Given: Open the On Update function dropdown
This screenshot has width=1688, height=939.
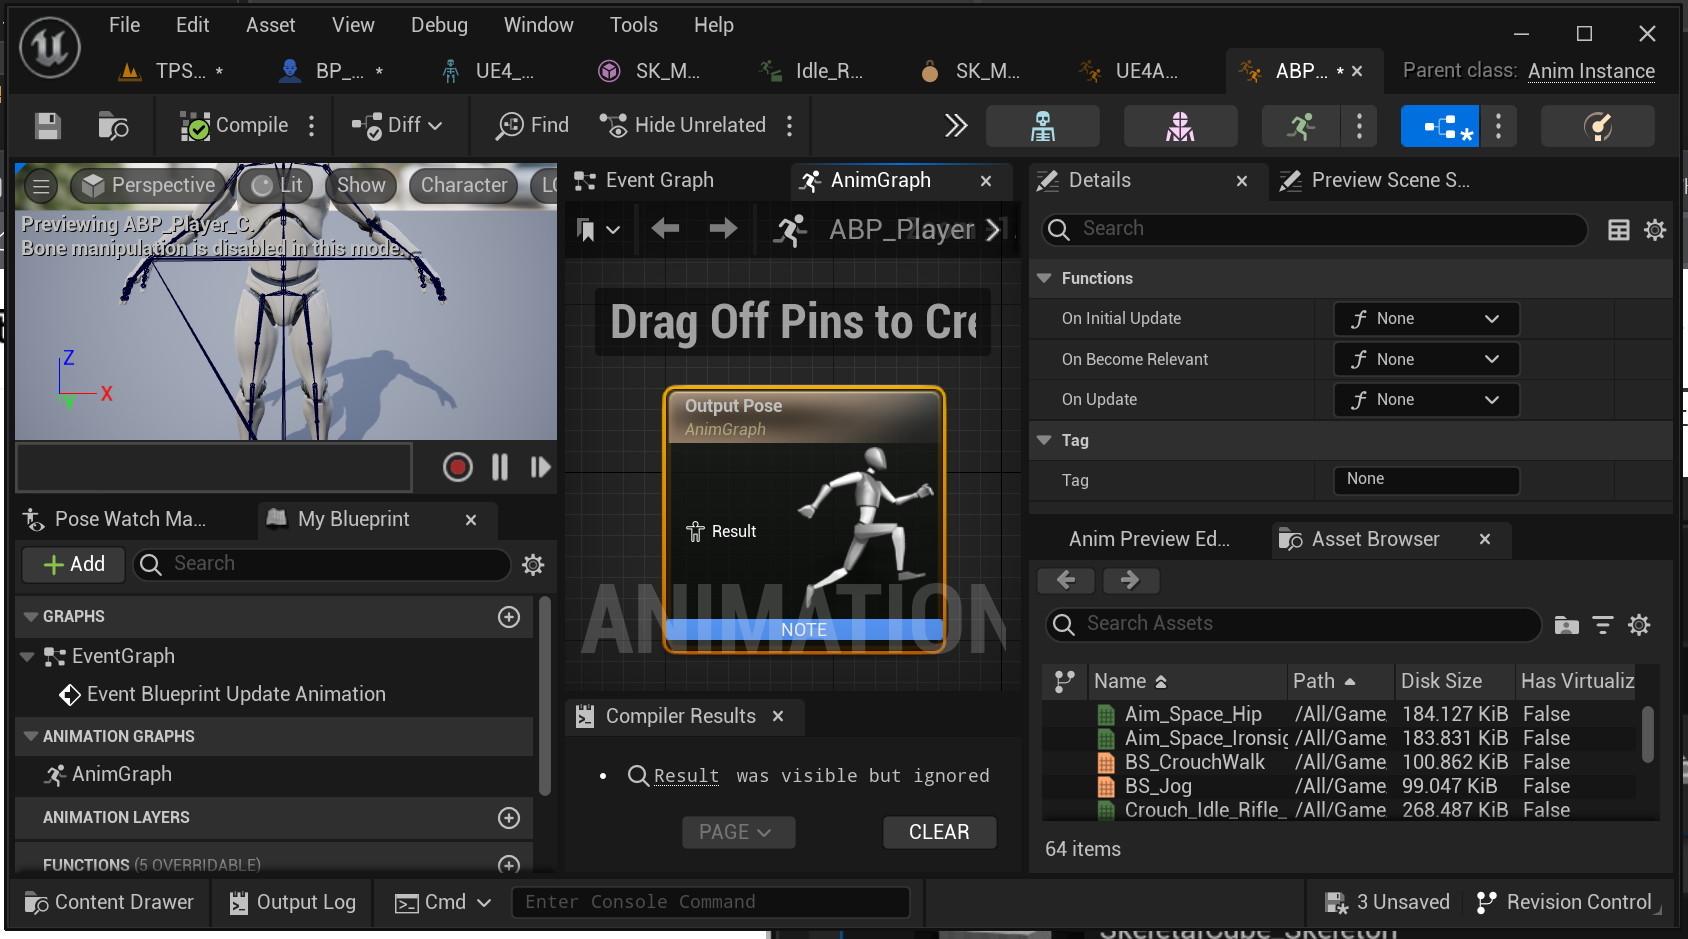Looking at the screenshot, I should pos(1426,400).
